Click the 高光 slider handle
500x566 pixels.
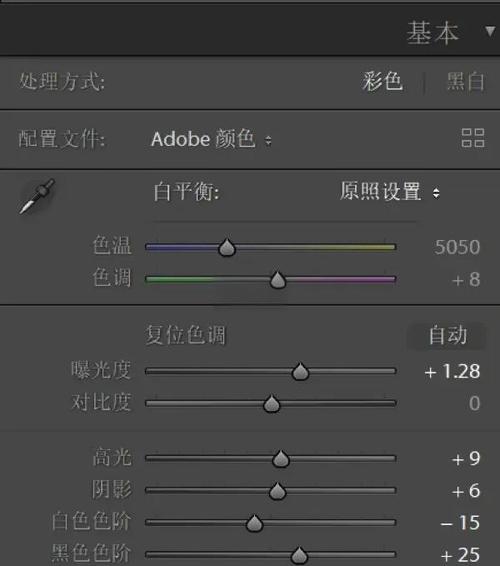[281, 459]
